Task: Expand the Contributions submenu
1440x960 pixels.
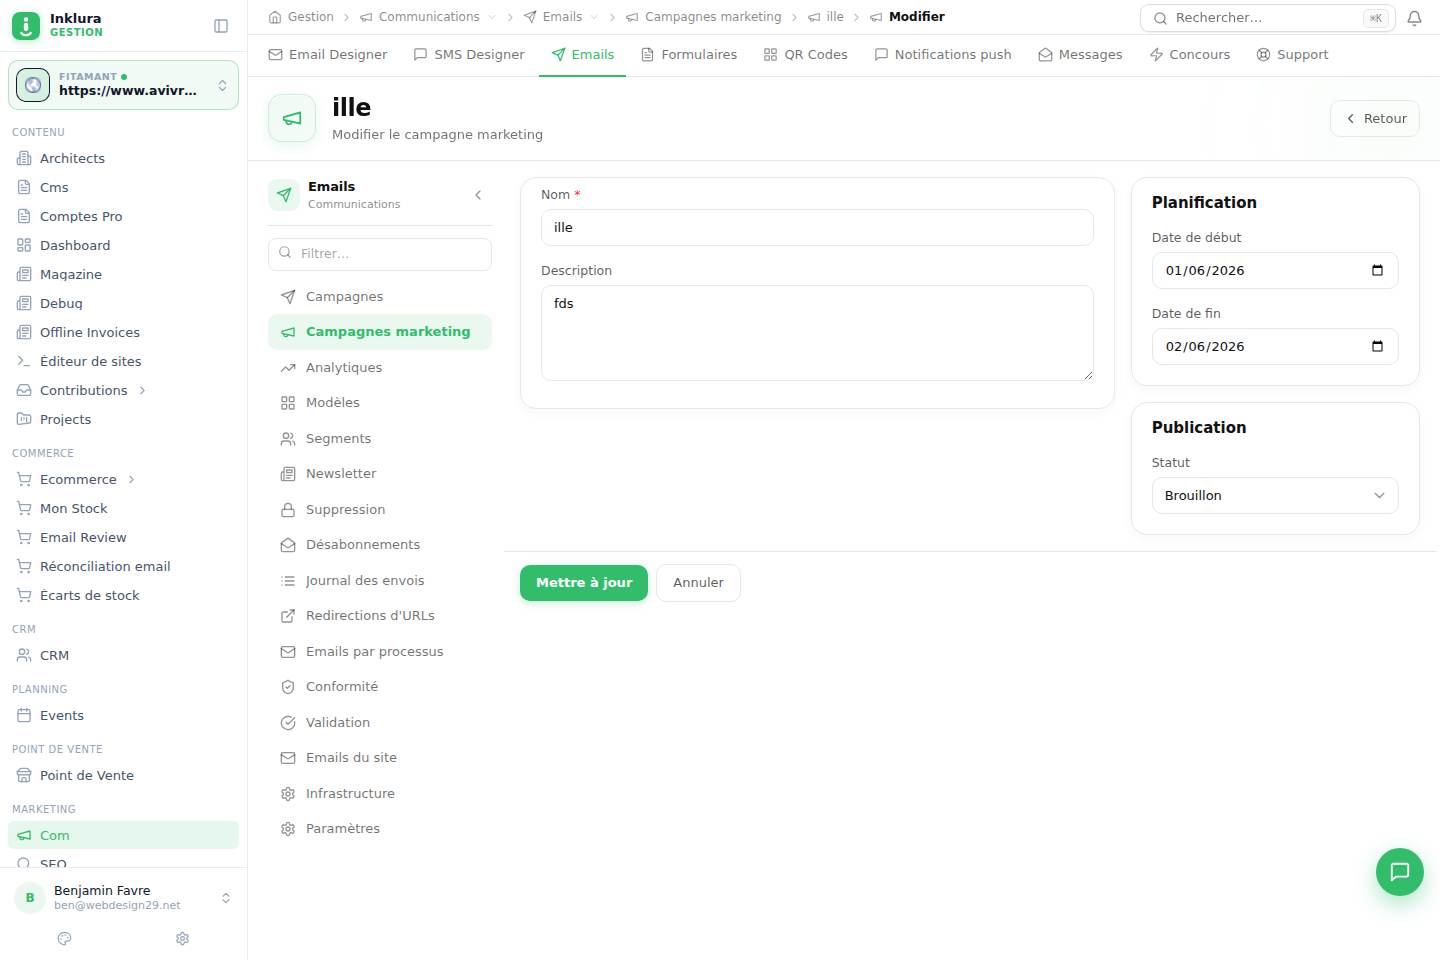Action: click(142, 390)
